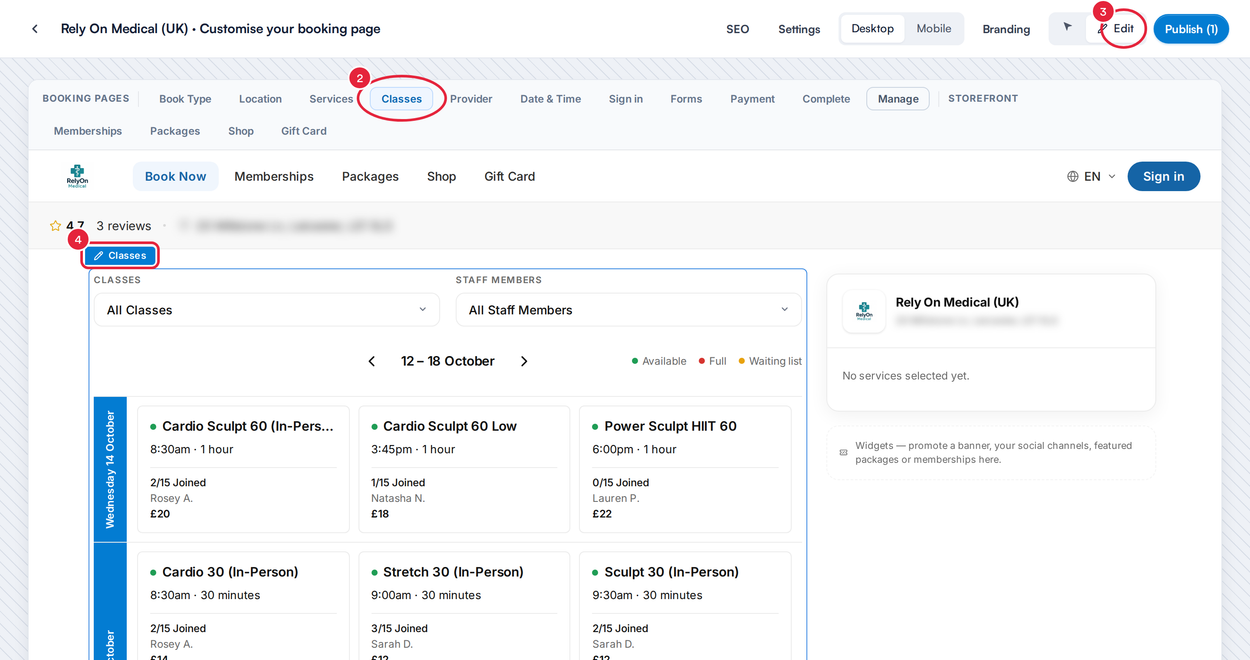Open the Provider page tab
The width and height of the screenshot is (1250, 660).
point(471,99)
